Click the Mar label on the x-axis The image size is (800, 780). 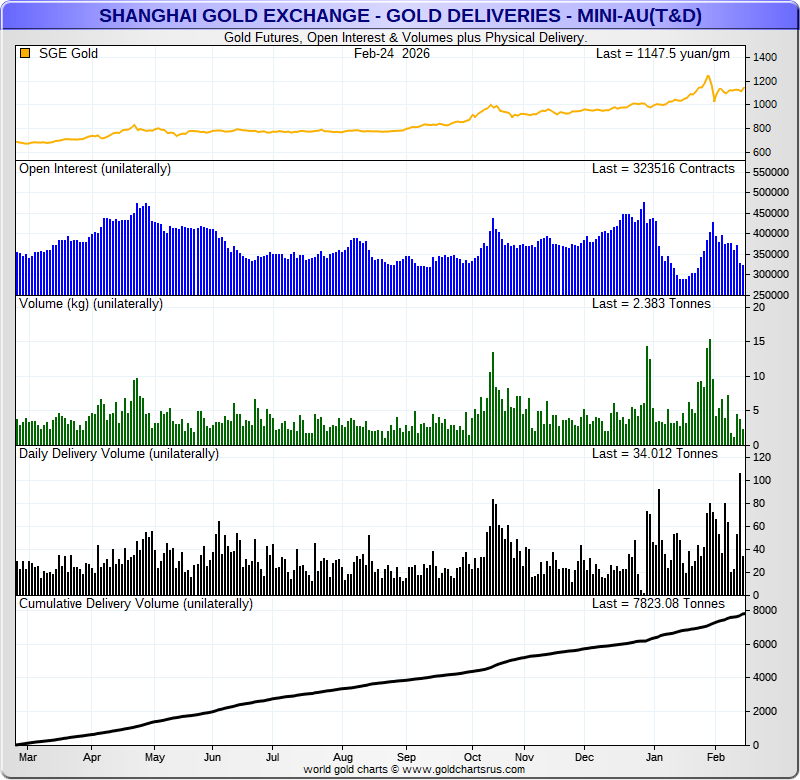27,758
